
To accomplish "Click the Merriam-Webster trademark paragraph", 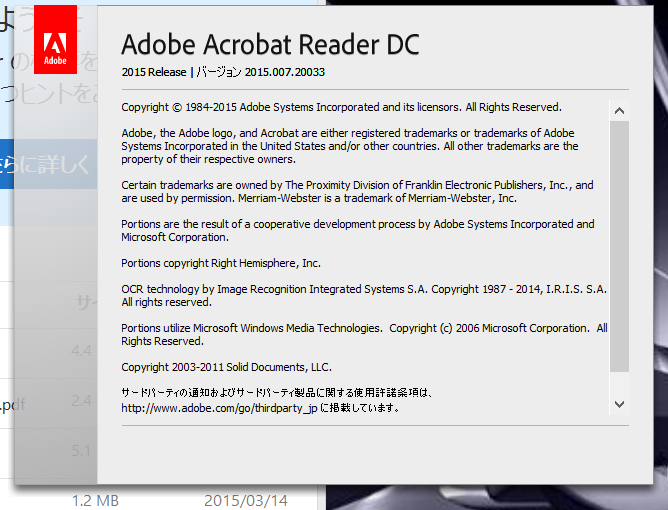I will (x=357, y=192).
